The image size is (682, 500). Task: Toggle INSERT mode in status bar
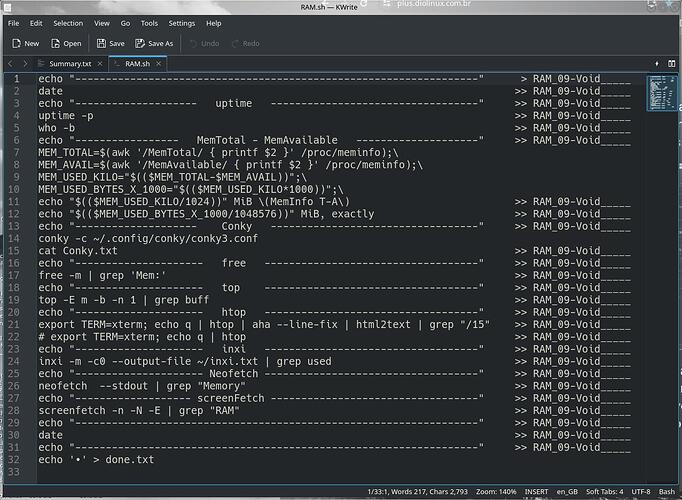click(x=536, y=492)
